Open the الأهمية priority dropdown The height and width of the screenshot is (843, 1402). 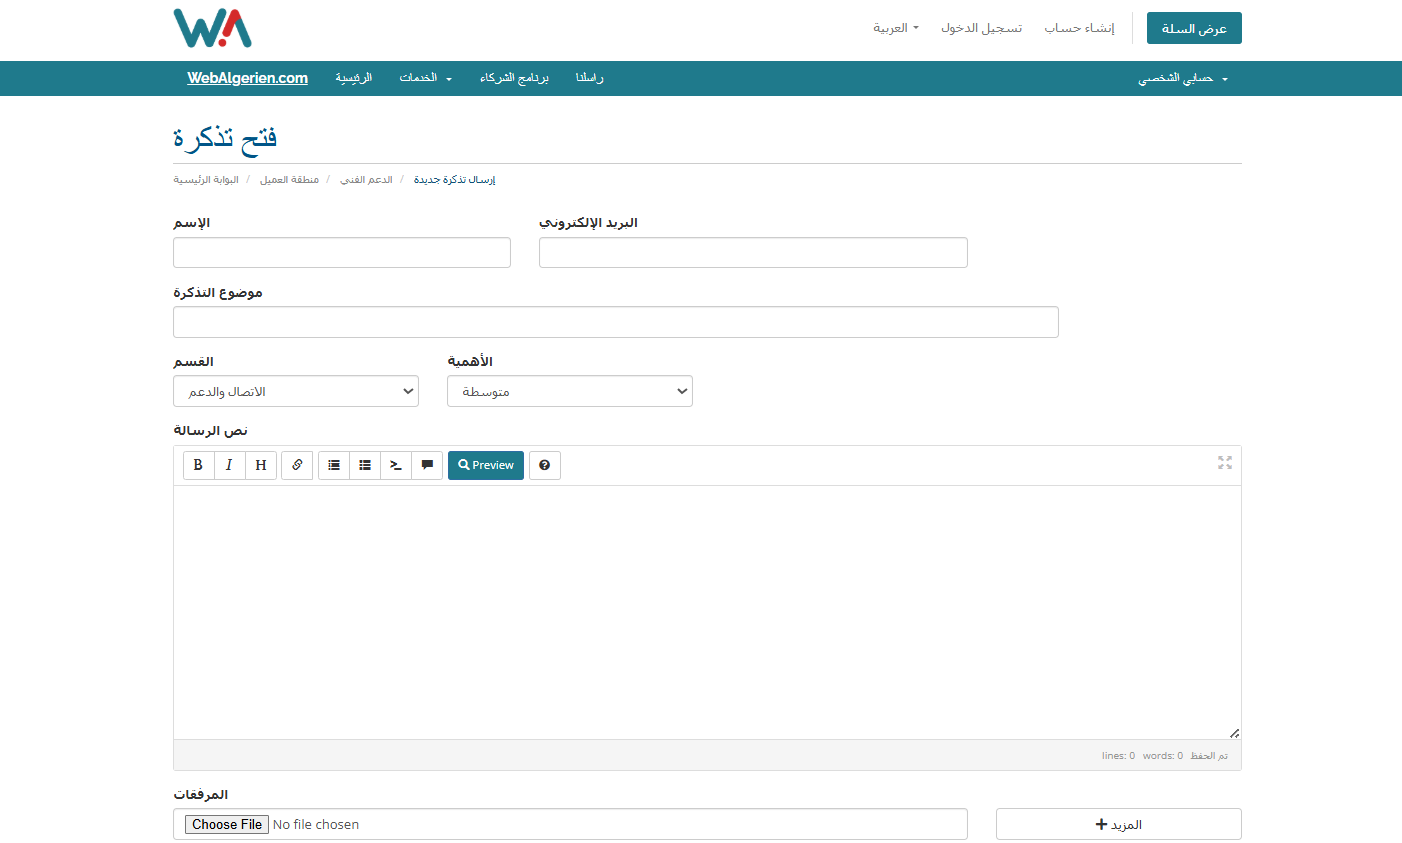pos(569,391)
